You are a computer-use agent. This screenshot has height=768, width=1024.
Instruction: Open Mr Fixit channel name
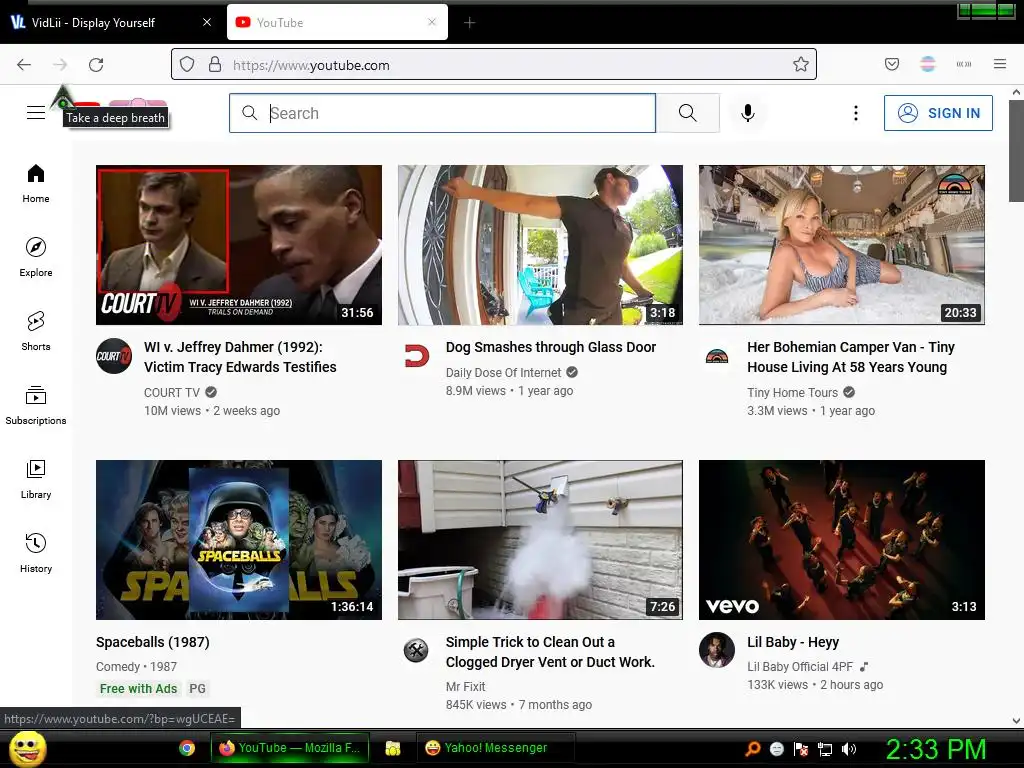(x=466, y=686)
